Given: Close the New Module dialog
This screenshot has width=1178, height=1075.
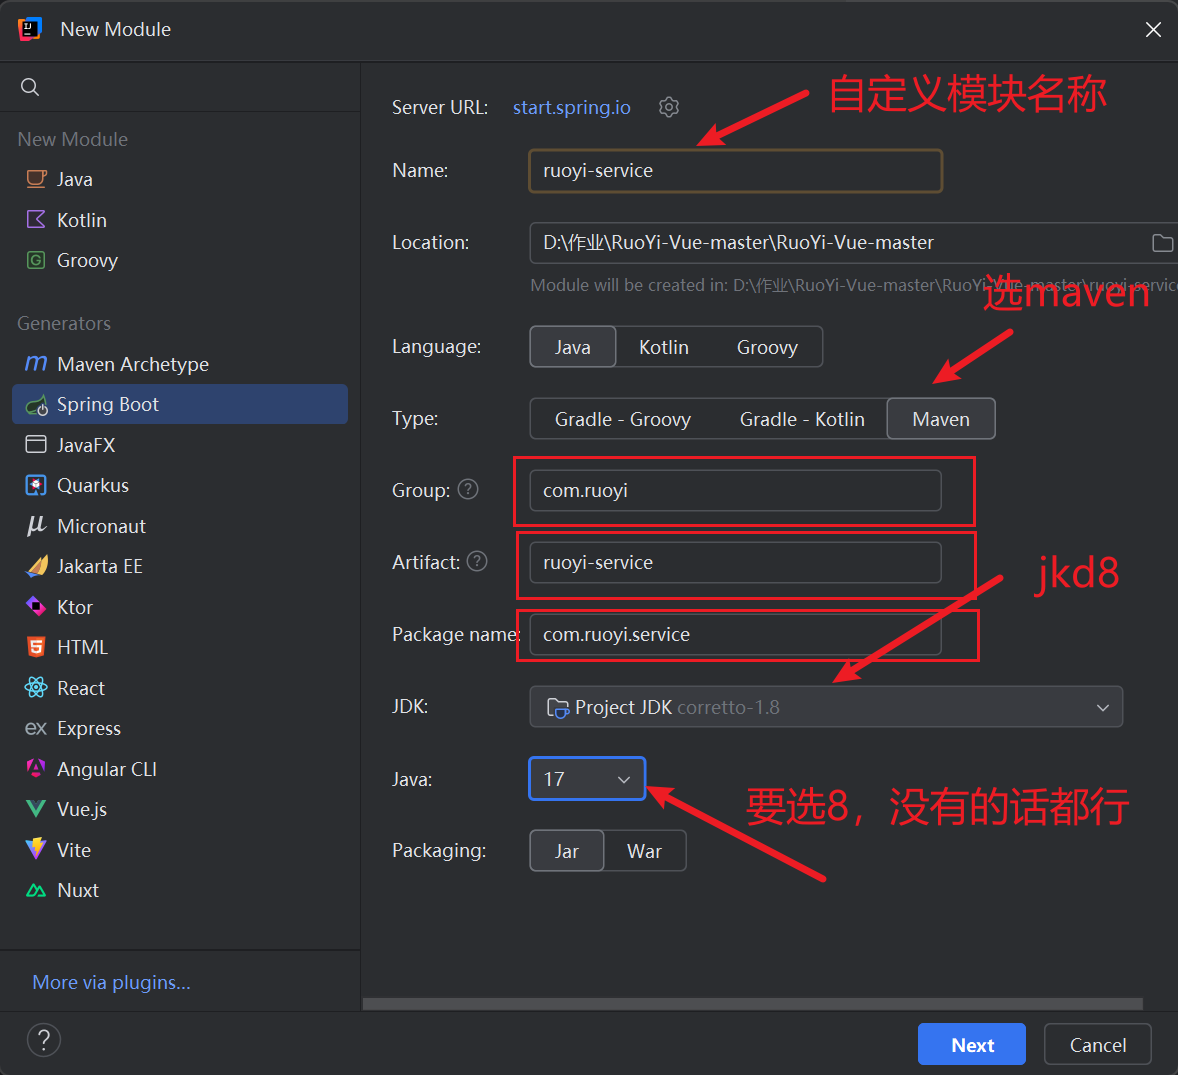Looking at the screenshot, I should (1153, 29).
